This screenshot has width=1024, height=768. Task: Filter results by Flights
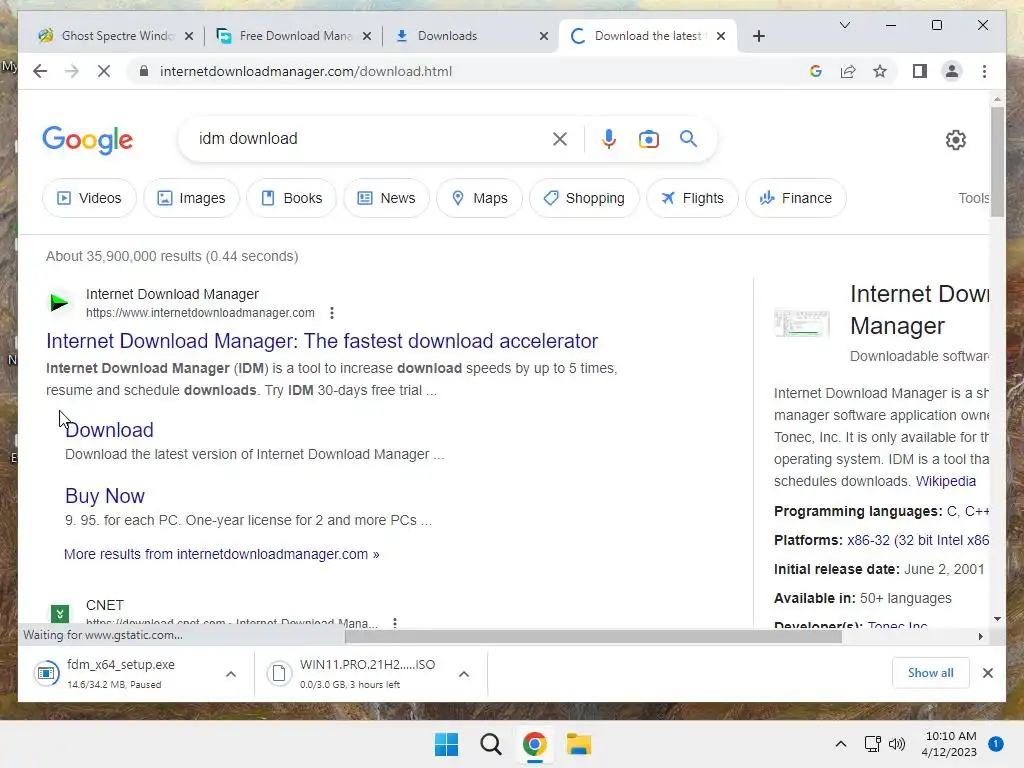pyautogui.click(x=692, y=198)
